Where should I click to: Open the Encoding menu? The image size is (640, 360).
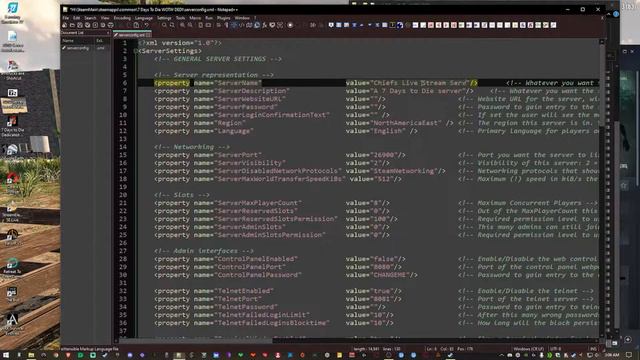tap(122, 18)
